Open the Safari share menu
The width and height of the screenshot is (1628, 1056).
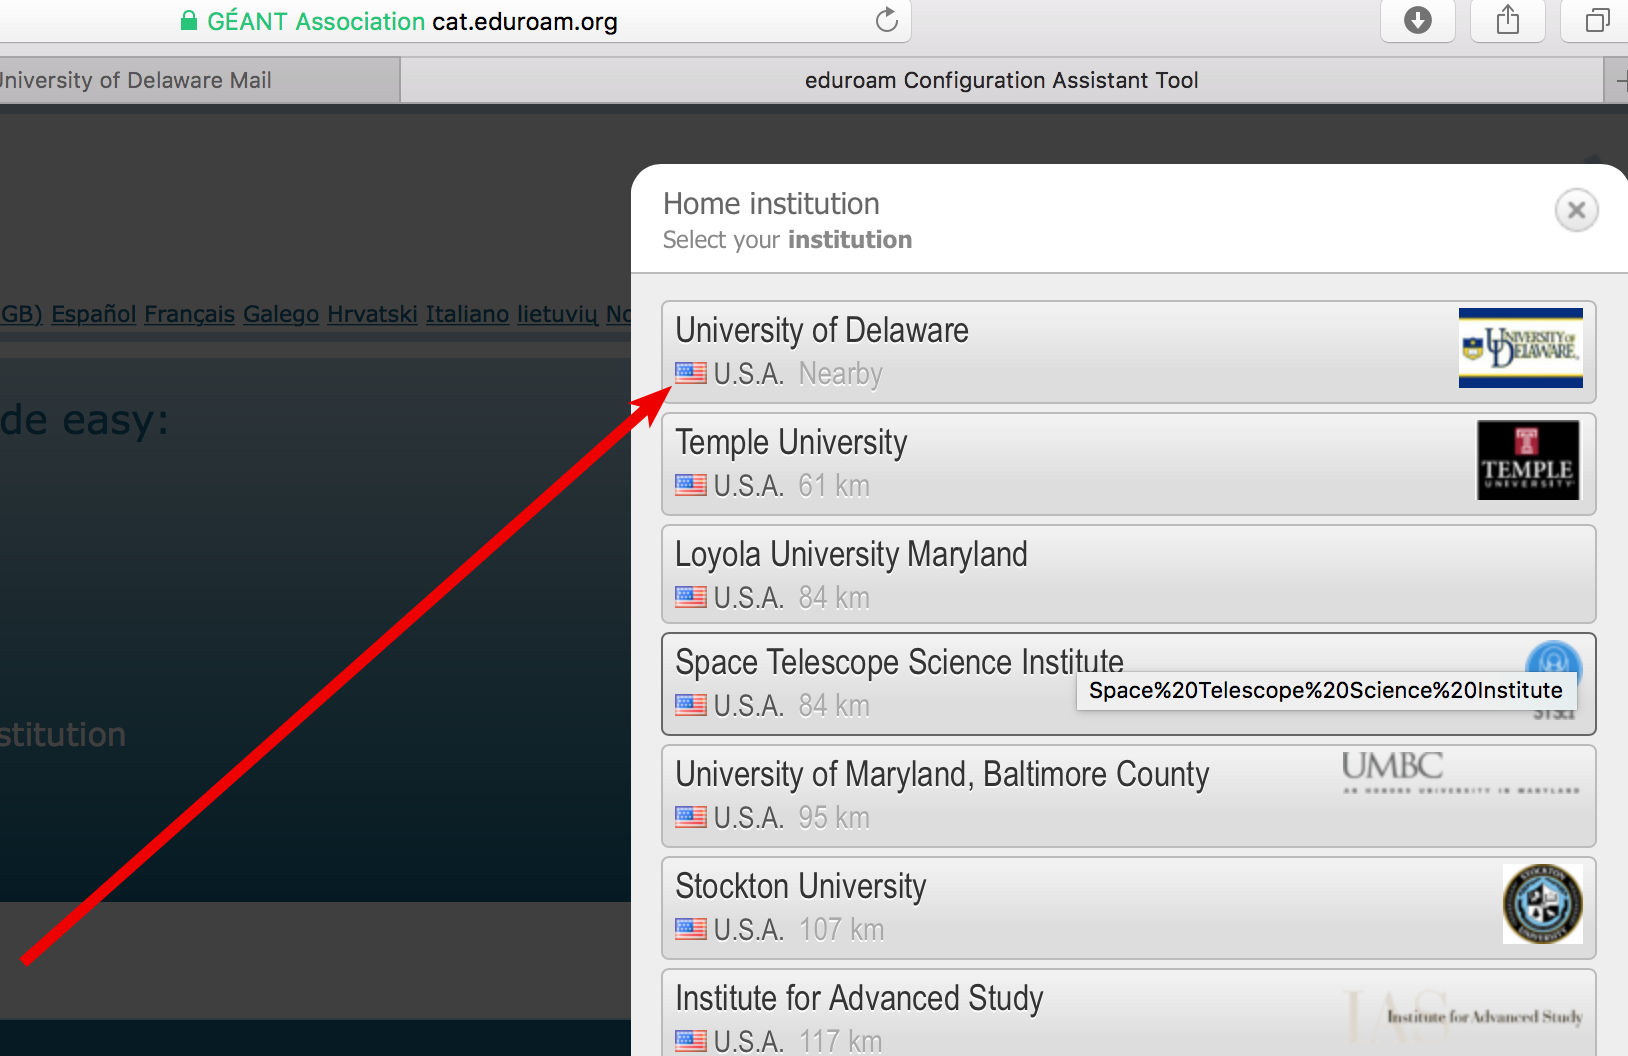pyautogui.click(x=1508, y=20)
